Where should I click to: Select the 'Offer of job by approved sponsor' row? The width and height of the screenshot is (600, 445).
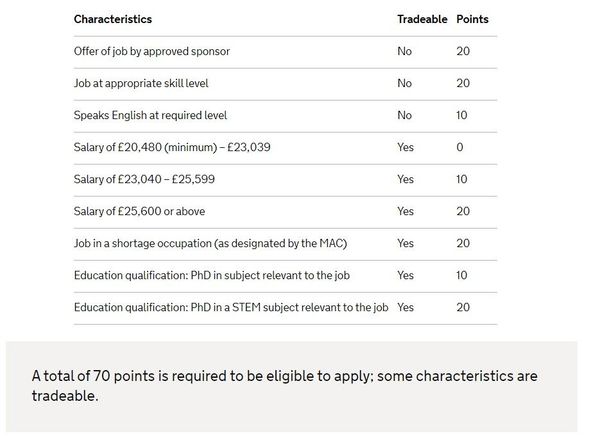point(285,52)
